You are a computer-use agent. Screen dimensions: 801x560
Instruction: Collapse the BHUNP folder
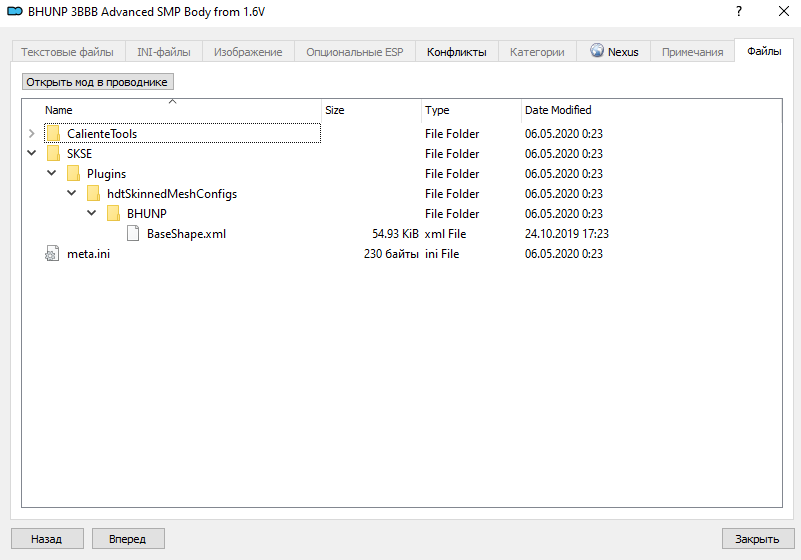(x=91, y=213)
